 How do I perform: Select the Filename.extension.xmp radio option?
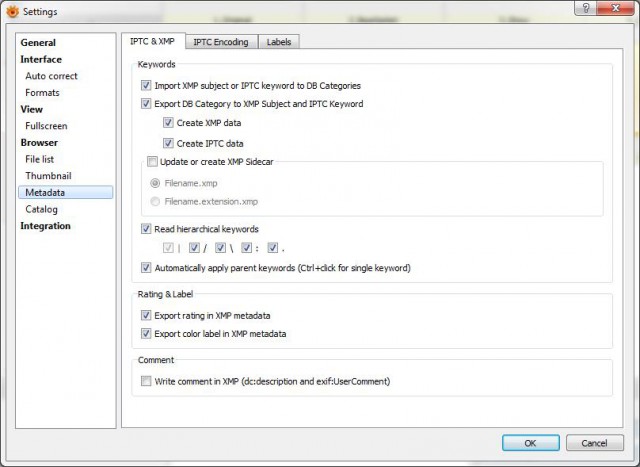point(155,201)
